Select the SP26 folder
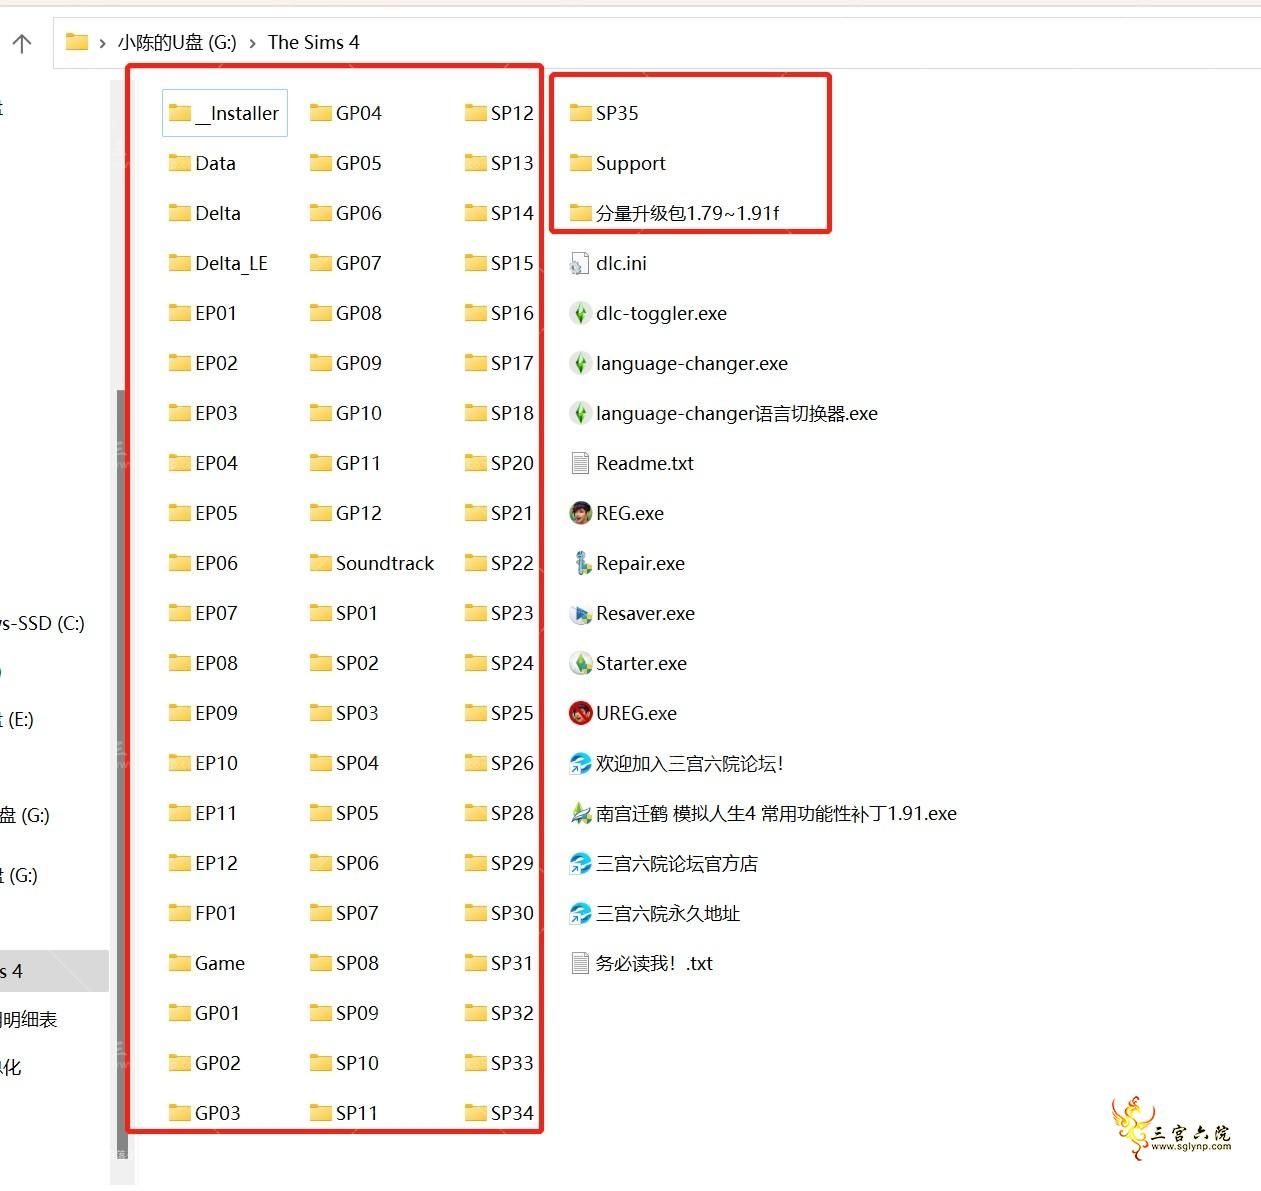Viewport: 1261px width, 1191px height. 500,763
